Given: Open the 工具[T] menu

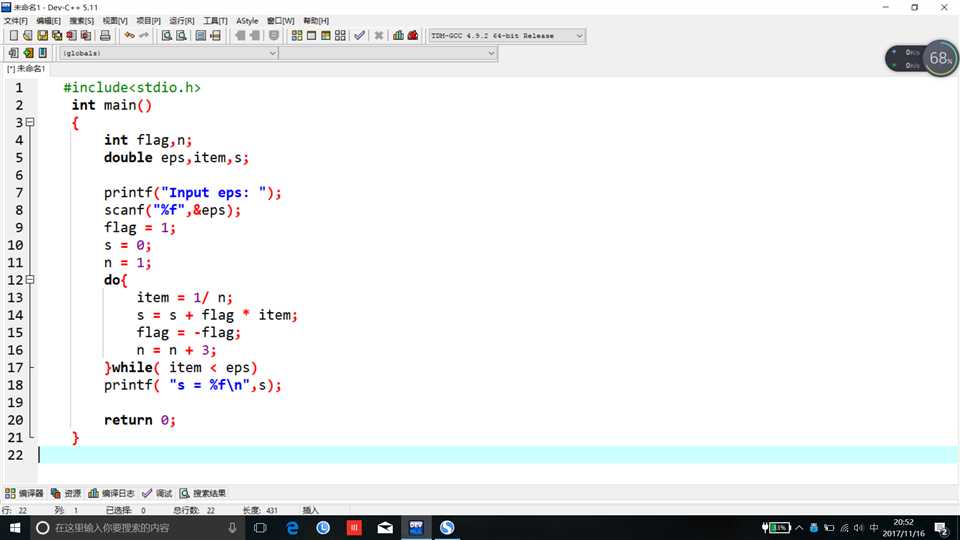Looking at the screenshot, I should [x=215, y=21].
